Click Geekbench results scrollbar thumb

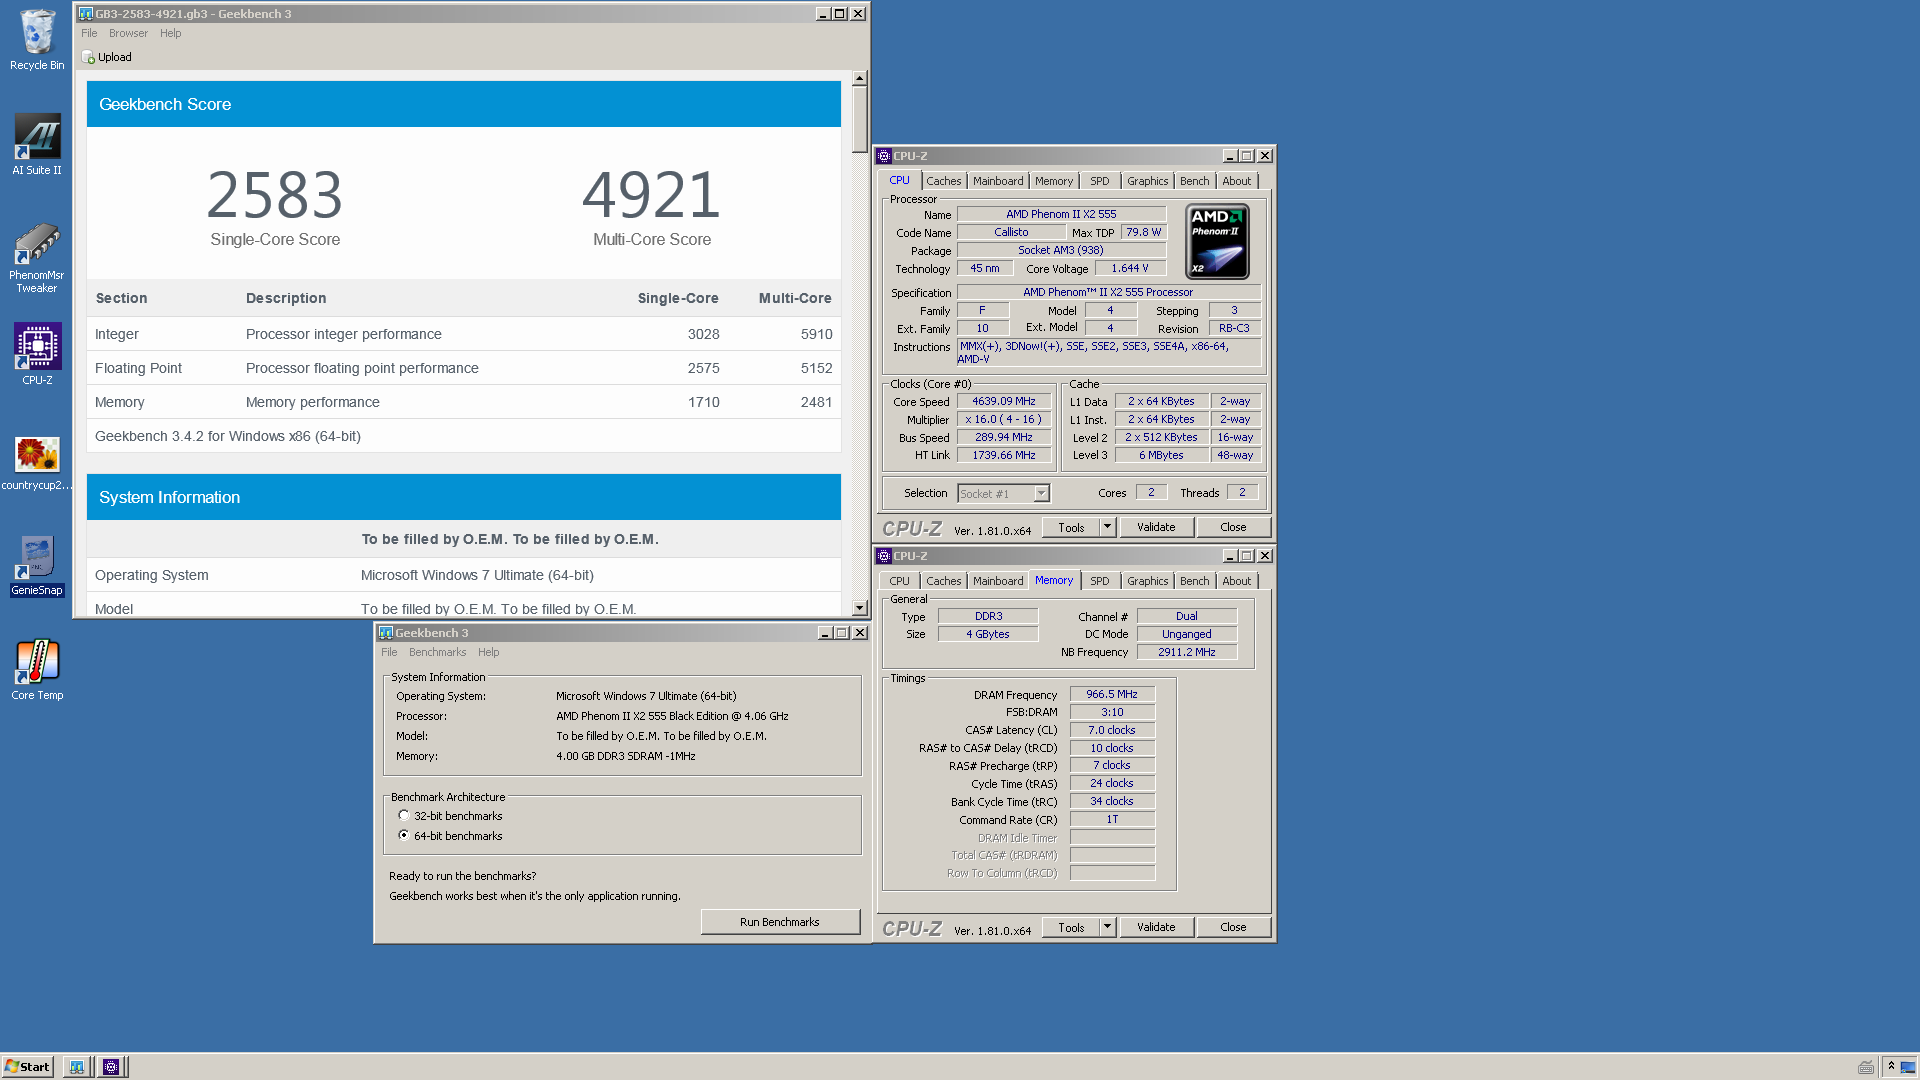coord(859,119)
